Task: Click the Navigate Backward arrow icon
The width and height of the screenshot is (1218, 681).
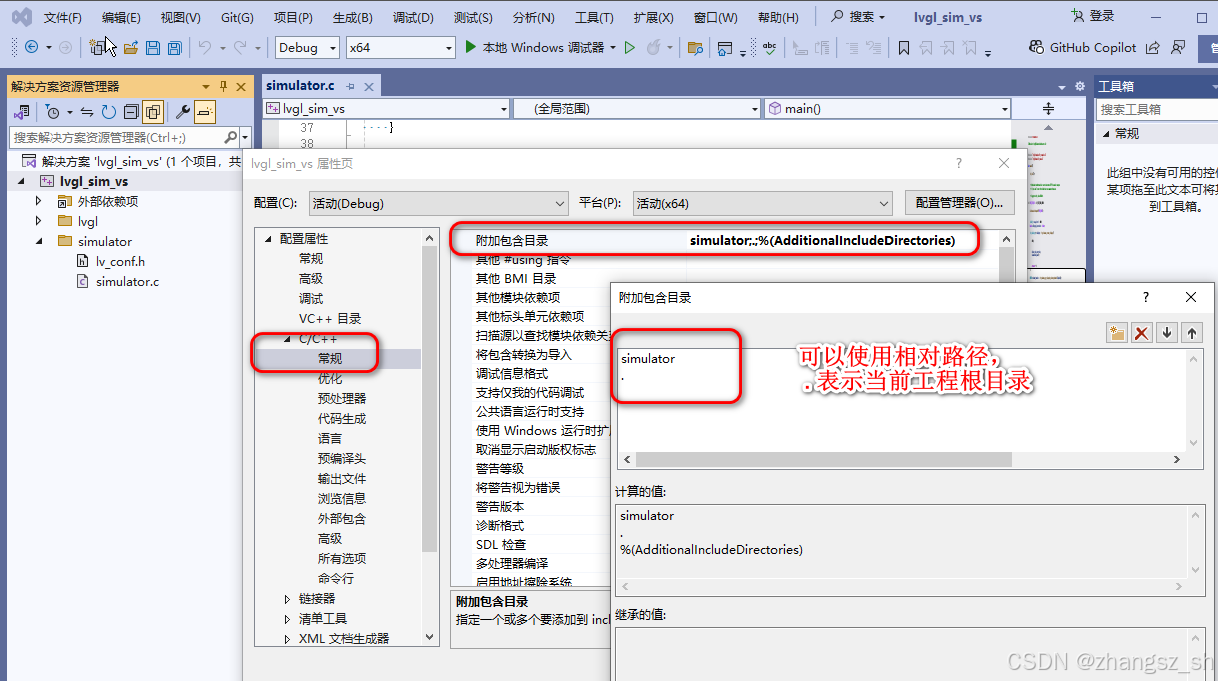Action: point(31,47)
